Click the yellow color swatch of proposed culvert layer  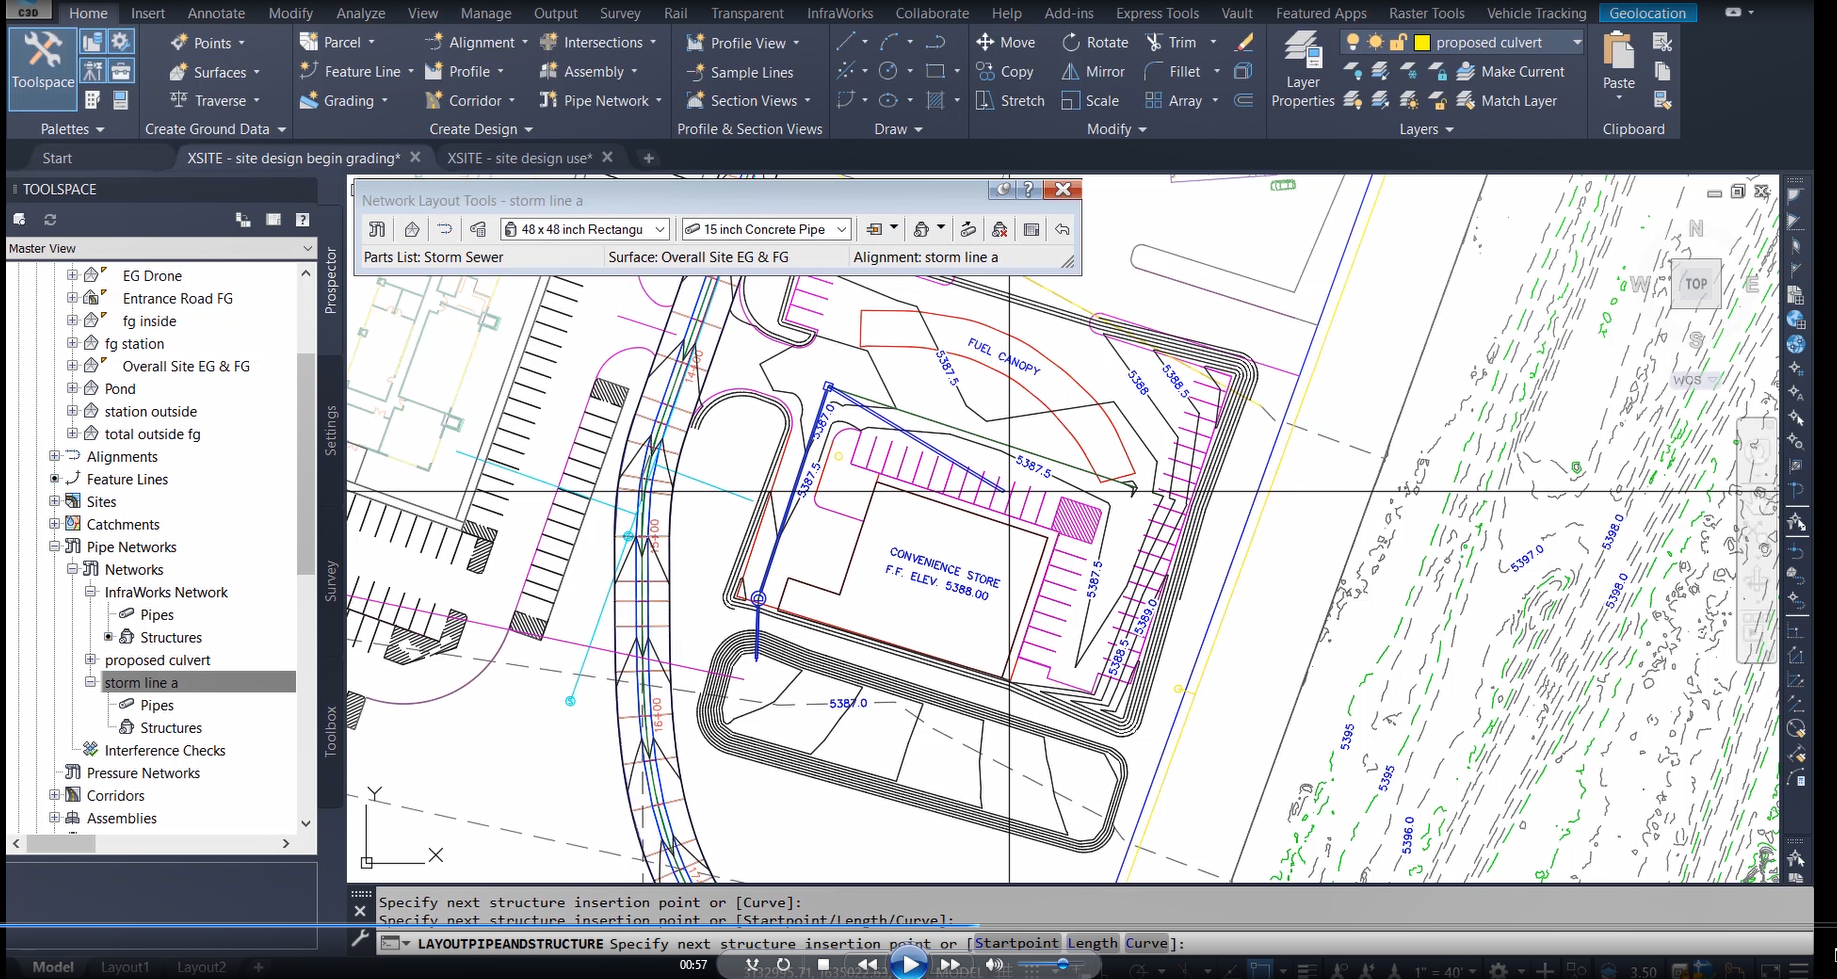pyautogui.click(x=1422, y=42)
